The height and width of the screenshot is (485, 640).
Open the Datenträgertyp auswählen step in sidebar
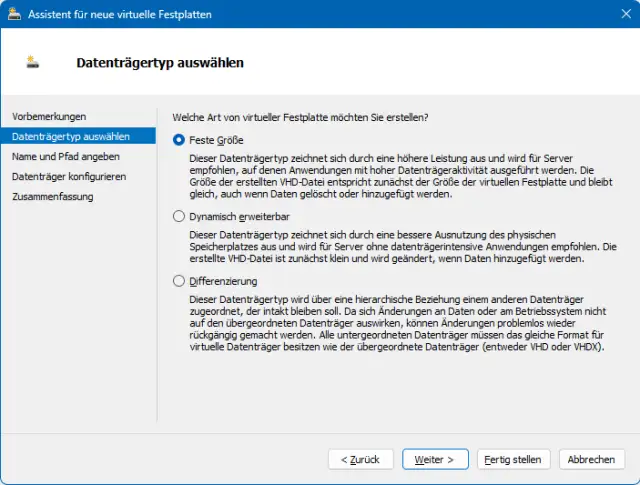coord(69,136)
